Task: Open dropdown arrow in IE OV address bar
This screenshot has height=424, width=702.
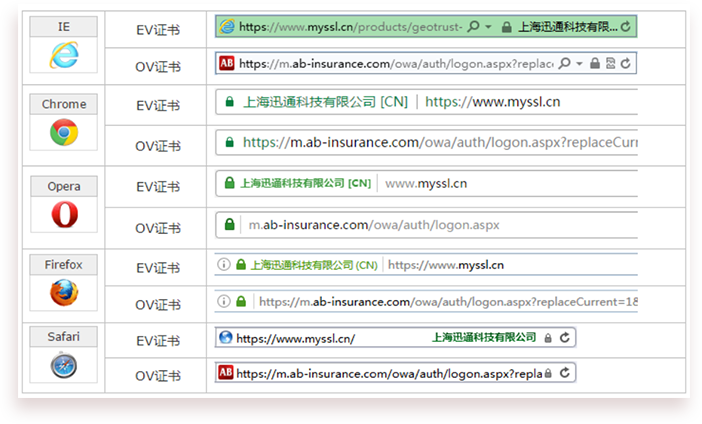Action: point(579,64)
